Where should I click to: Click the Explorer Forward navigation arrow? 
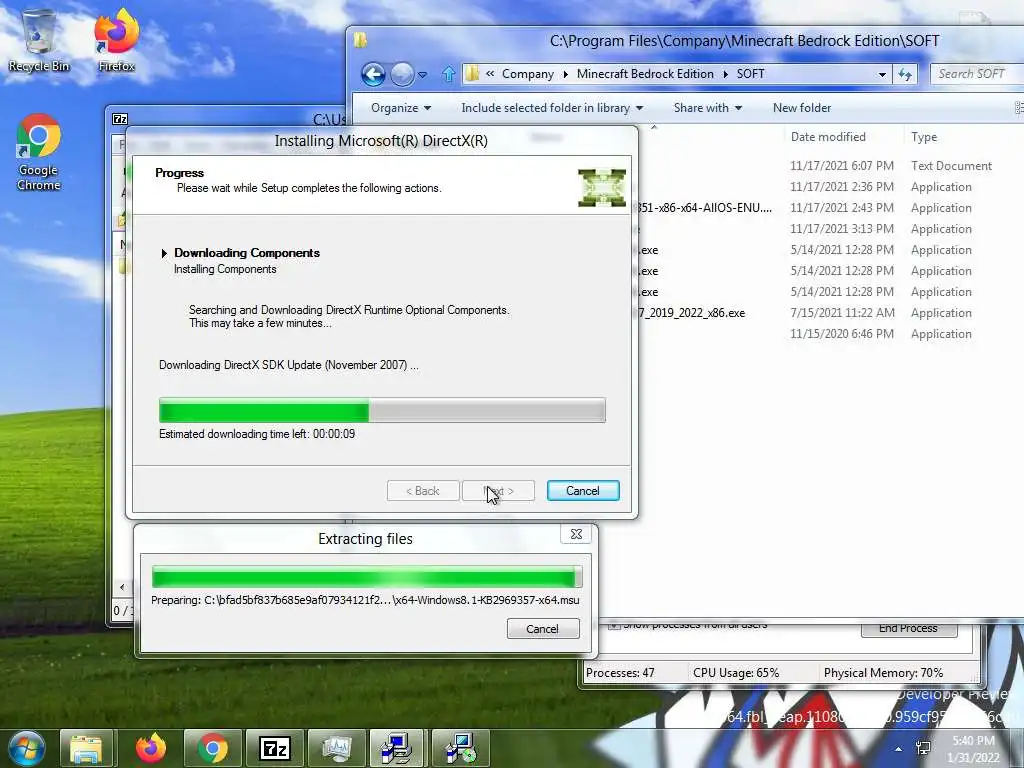[x=402, y=74]
